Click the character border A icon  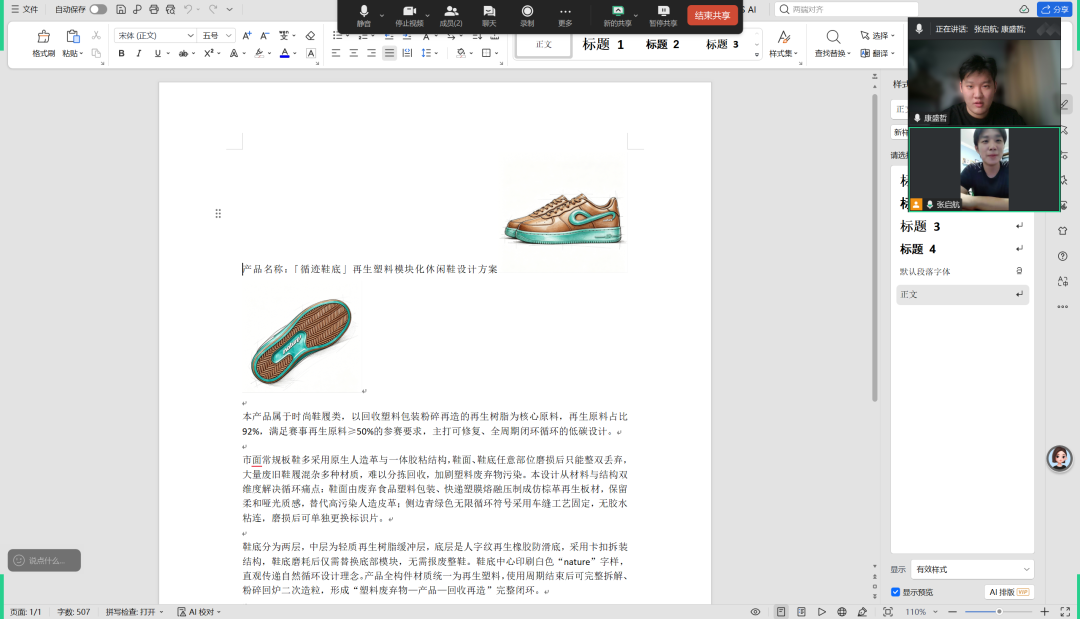(x=311, y=53)
